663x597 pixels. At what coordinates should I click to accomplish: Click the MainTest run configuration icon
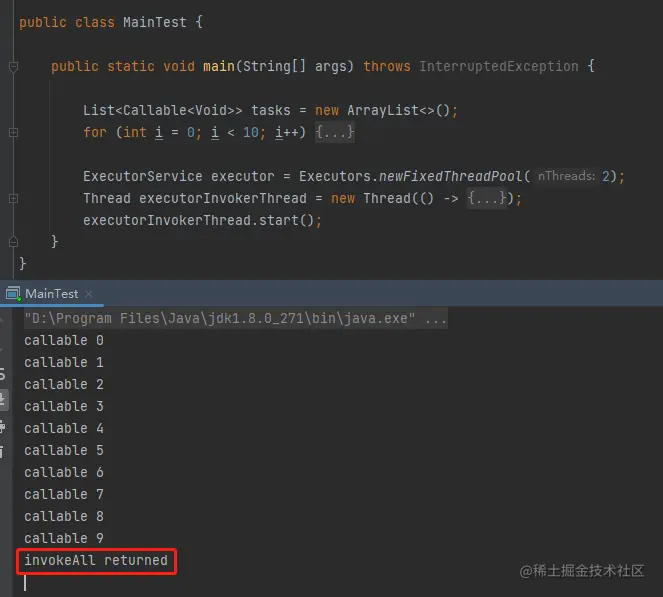(x=13, y=293)
